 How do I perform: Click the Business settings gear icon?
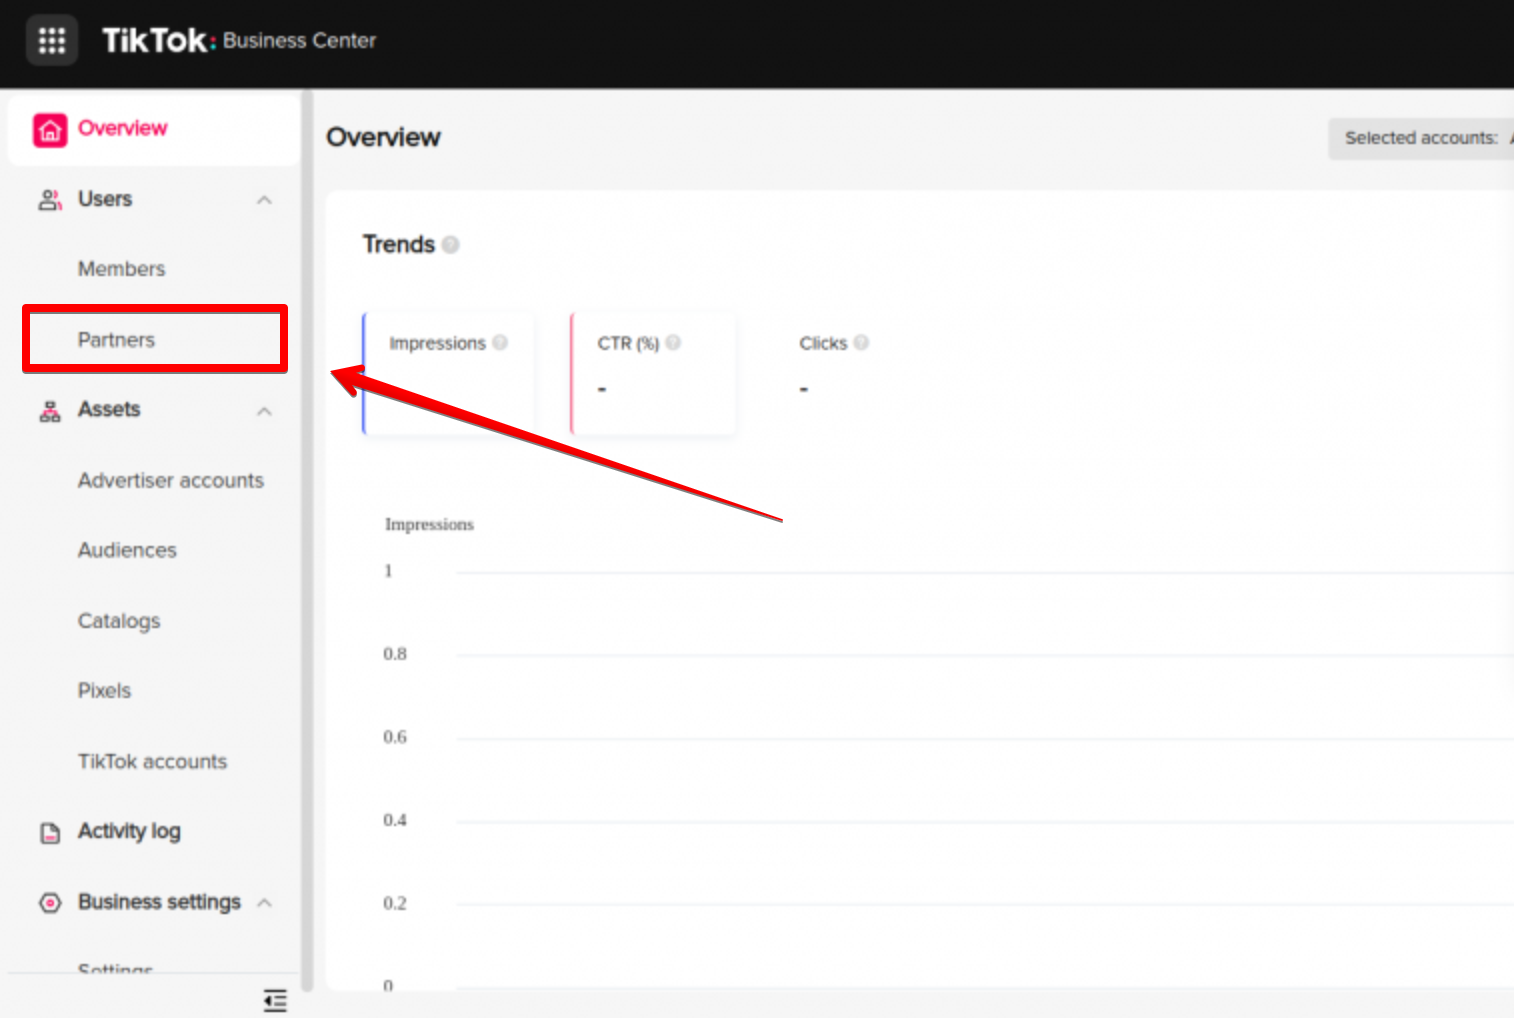pos(50,903)
